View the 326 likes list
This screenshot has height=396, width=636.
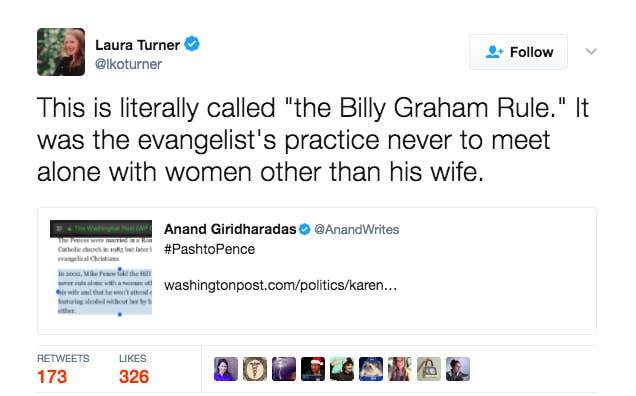coord(133,370)
